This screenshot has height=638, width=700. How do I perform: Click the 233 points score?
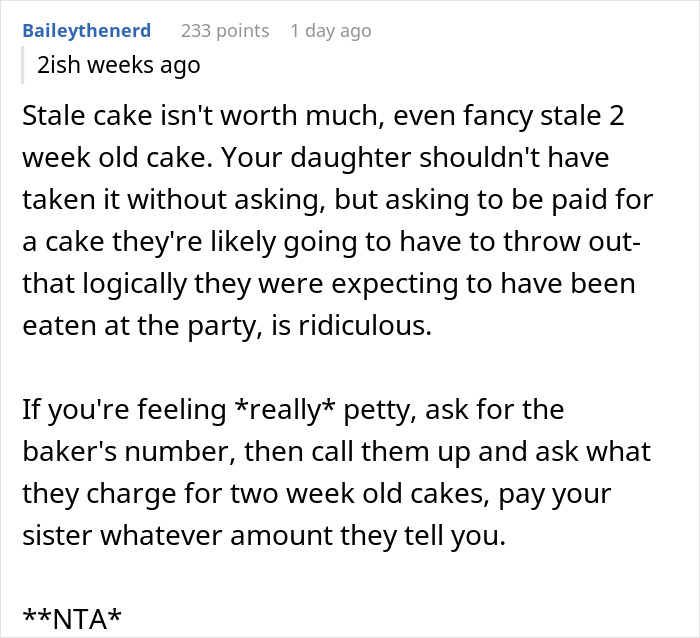point(225,31)
